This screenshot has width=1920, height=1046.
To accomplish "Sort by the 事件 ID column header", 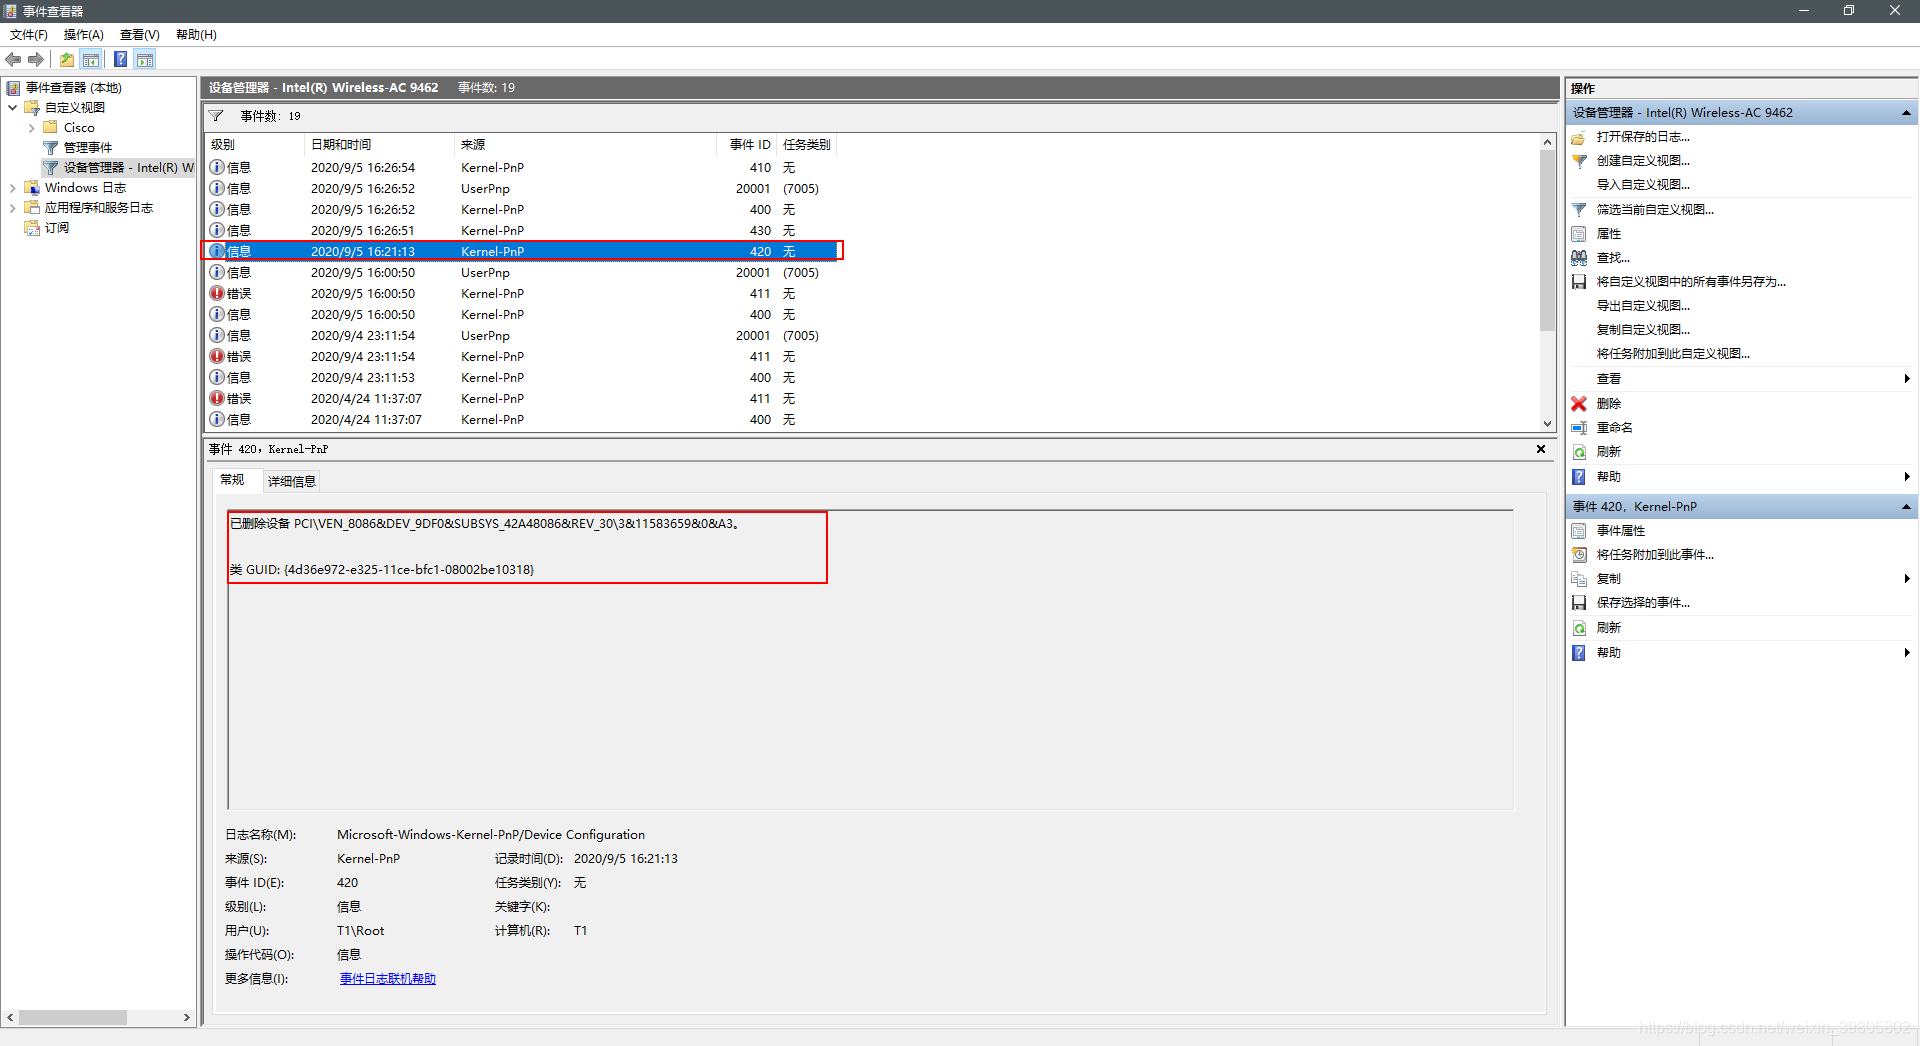I will (747, 145).
